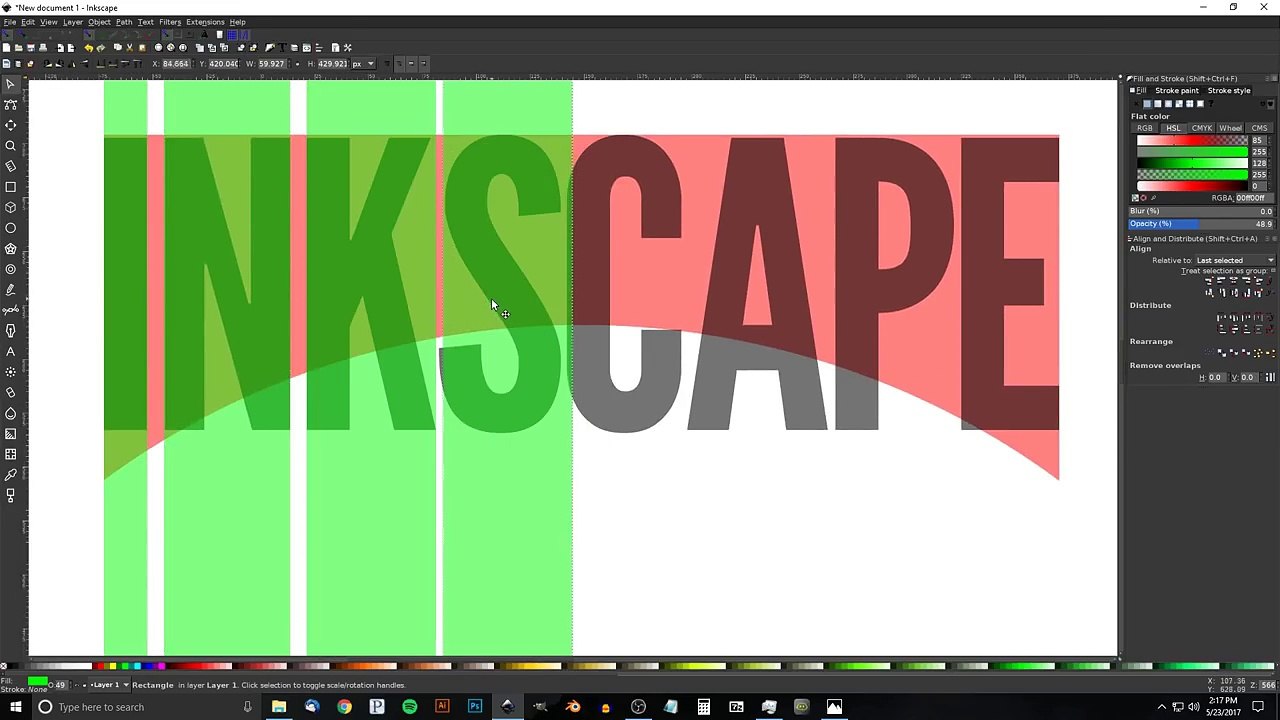Switch to Stroke style tab
Image resolution: width=1280 pixels, height=720 pixels.
click(x=1229, y=91)
